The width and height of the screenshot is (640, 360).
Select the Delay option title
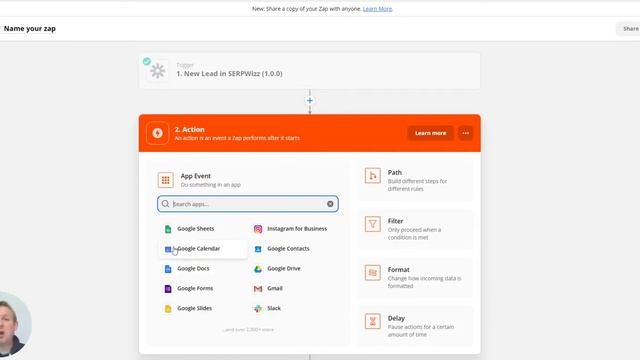tap(396, 318)
